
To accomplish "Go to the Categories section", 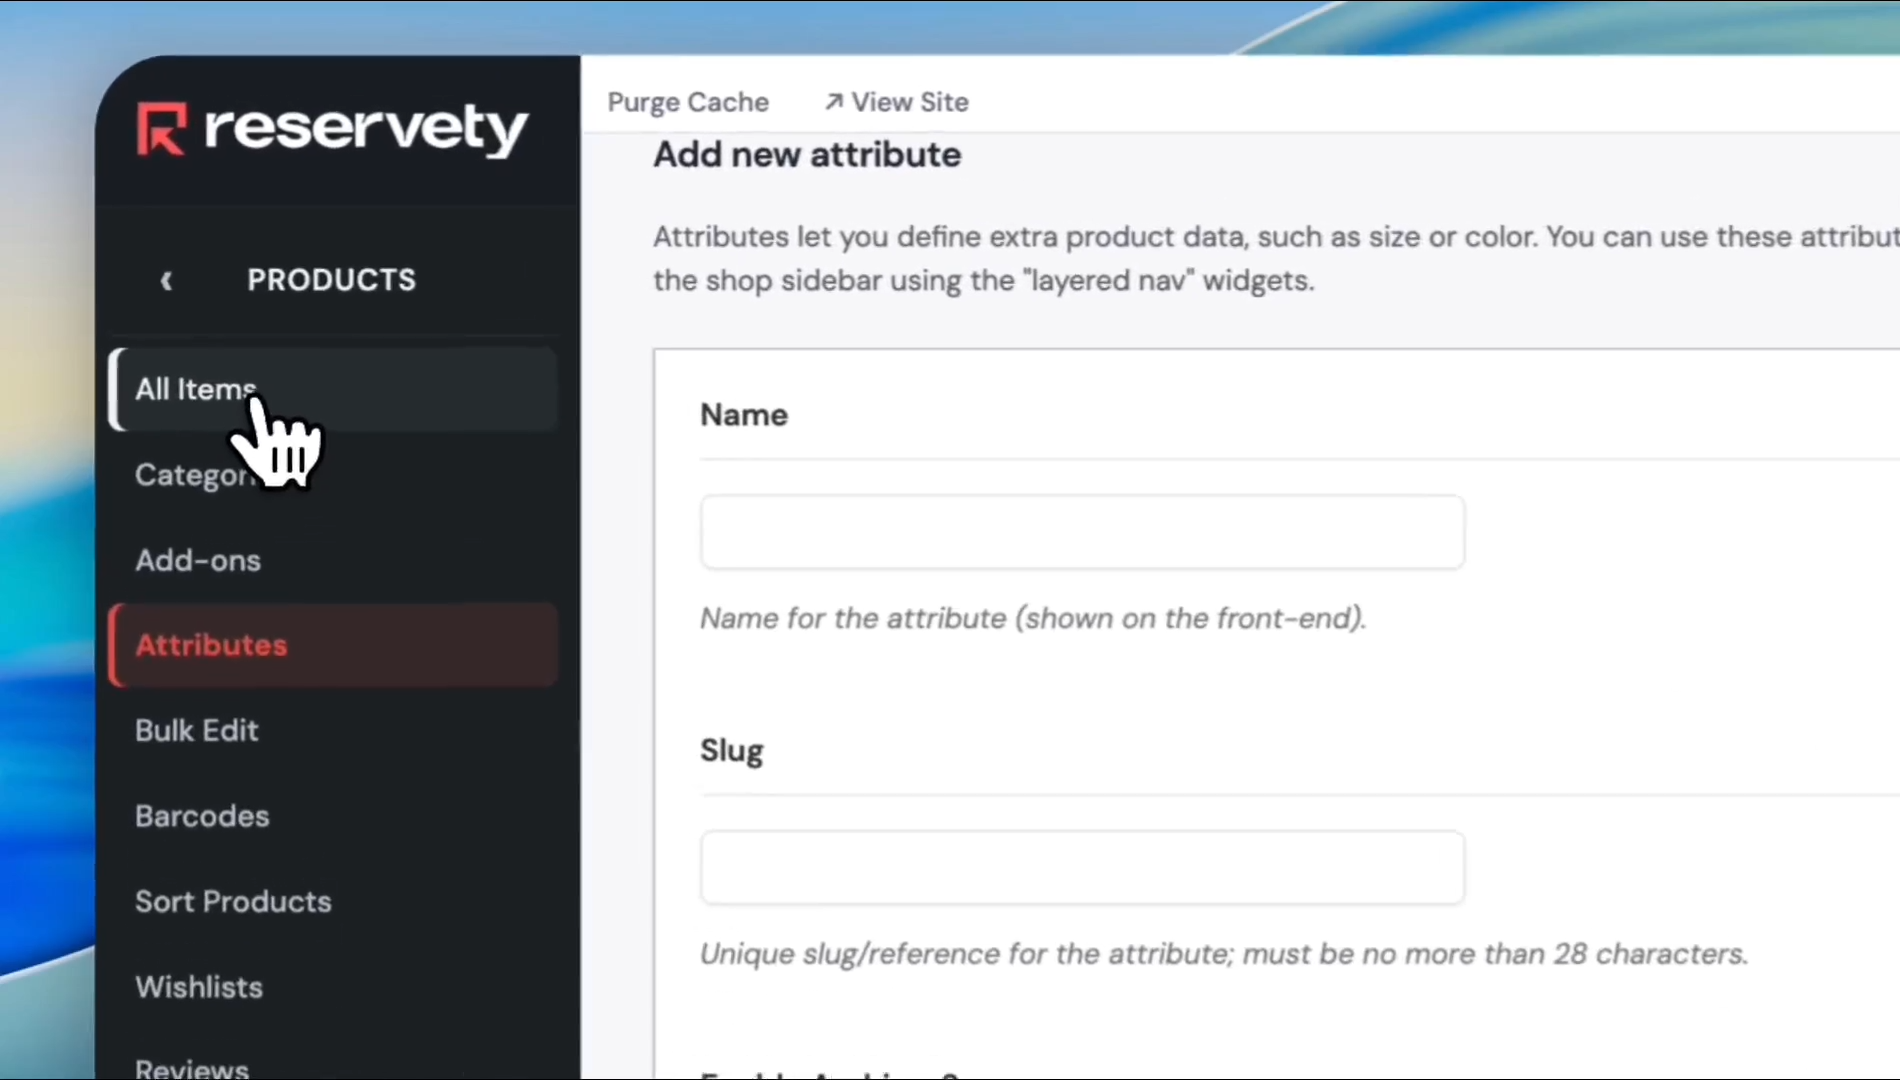I will click(190, 475).
